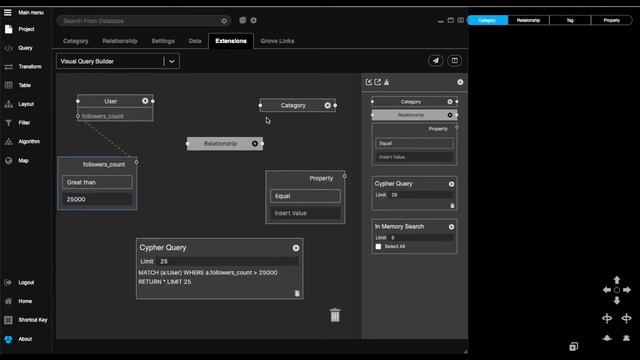Pan the graph view up arrow
This screenshot has height=360, width=640.
pyautogui.click(x=617, y=280)
